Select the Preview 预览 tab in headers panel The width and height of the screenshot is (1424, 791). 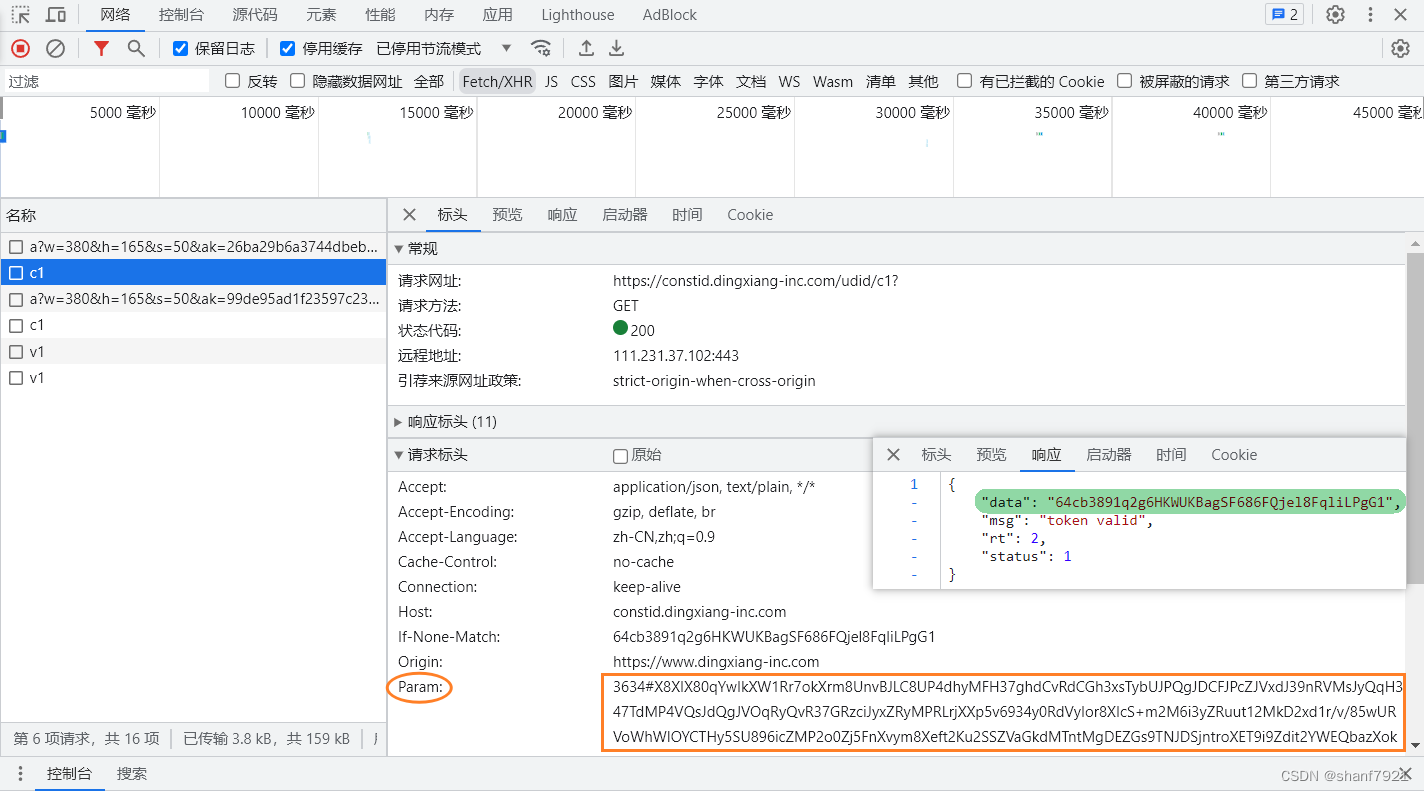click(507, 215)
